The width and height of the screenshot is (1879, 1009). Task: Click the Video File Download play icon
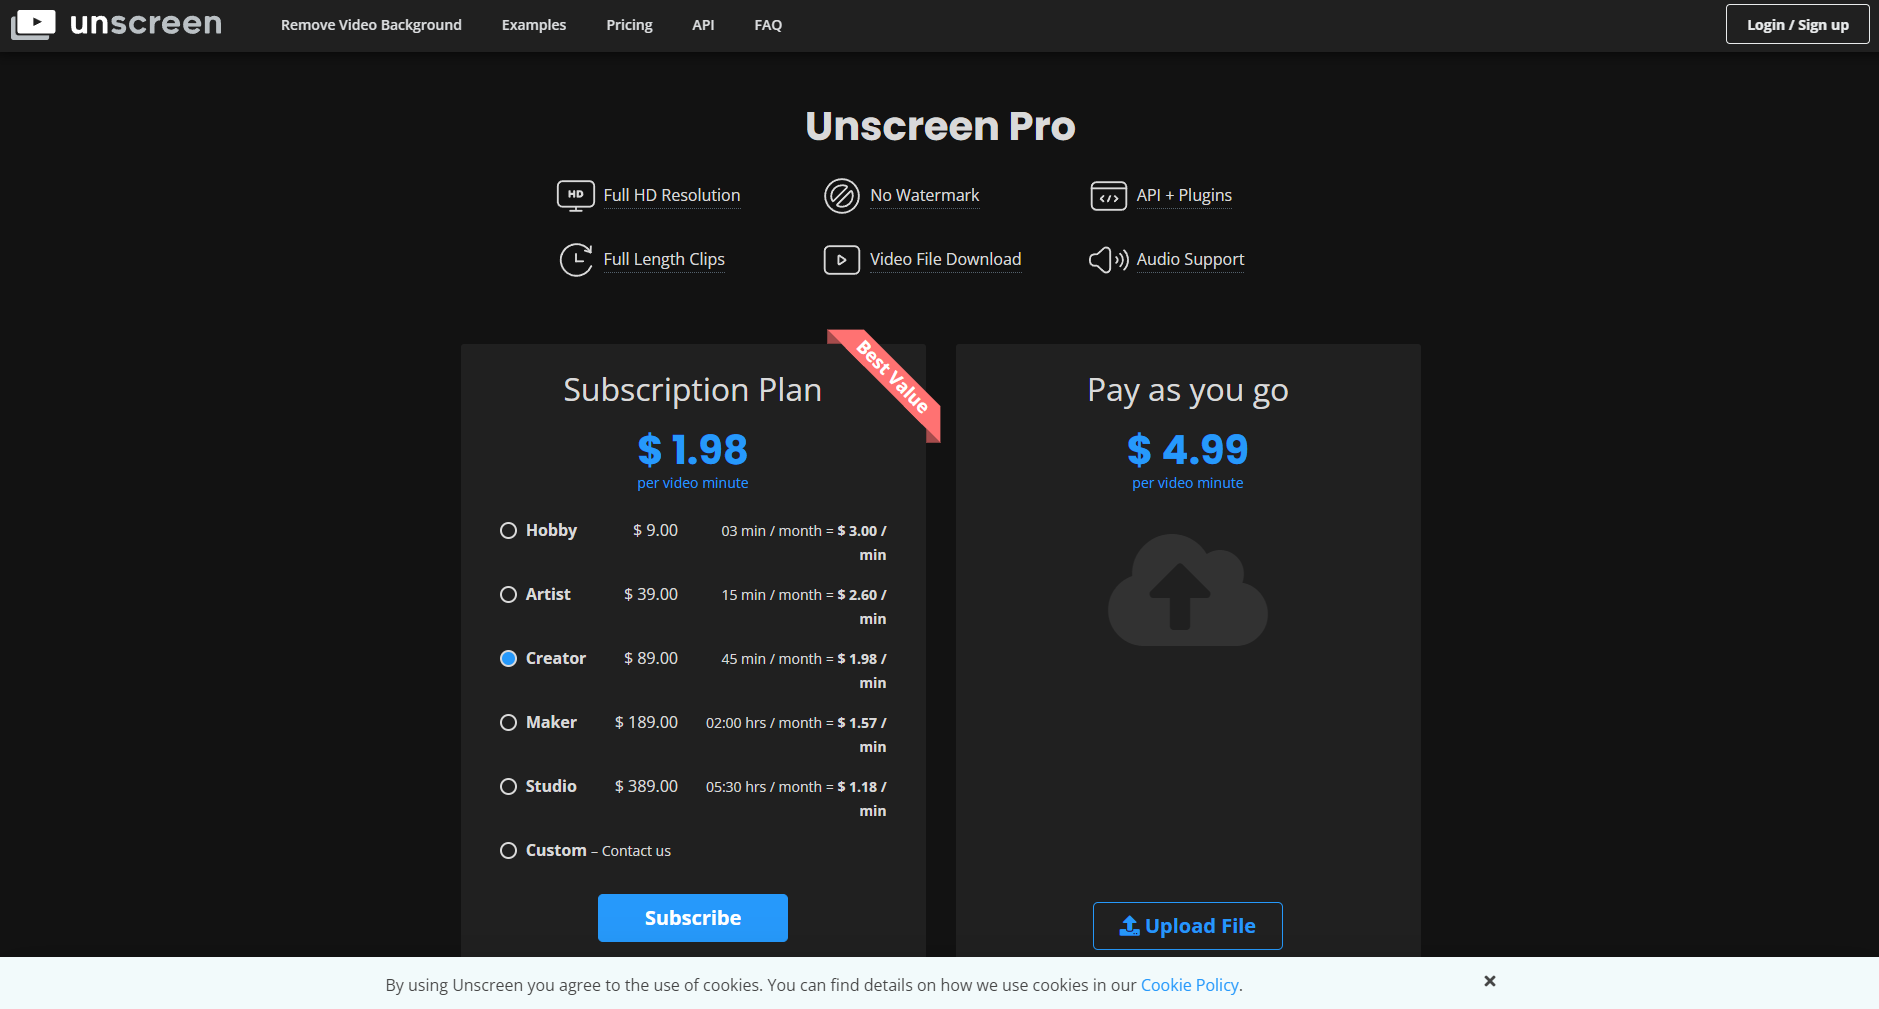842,260
